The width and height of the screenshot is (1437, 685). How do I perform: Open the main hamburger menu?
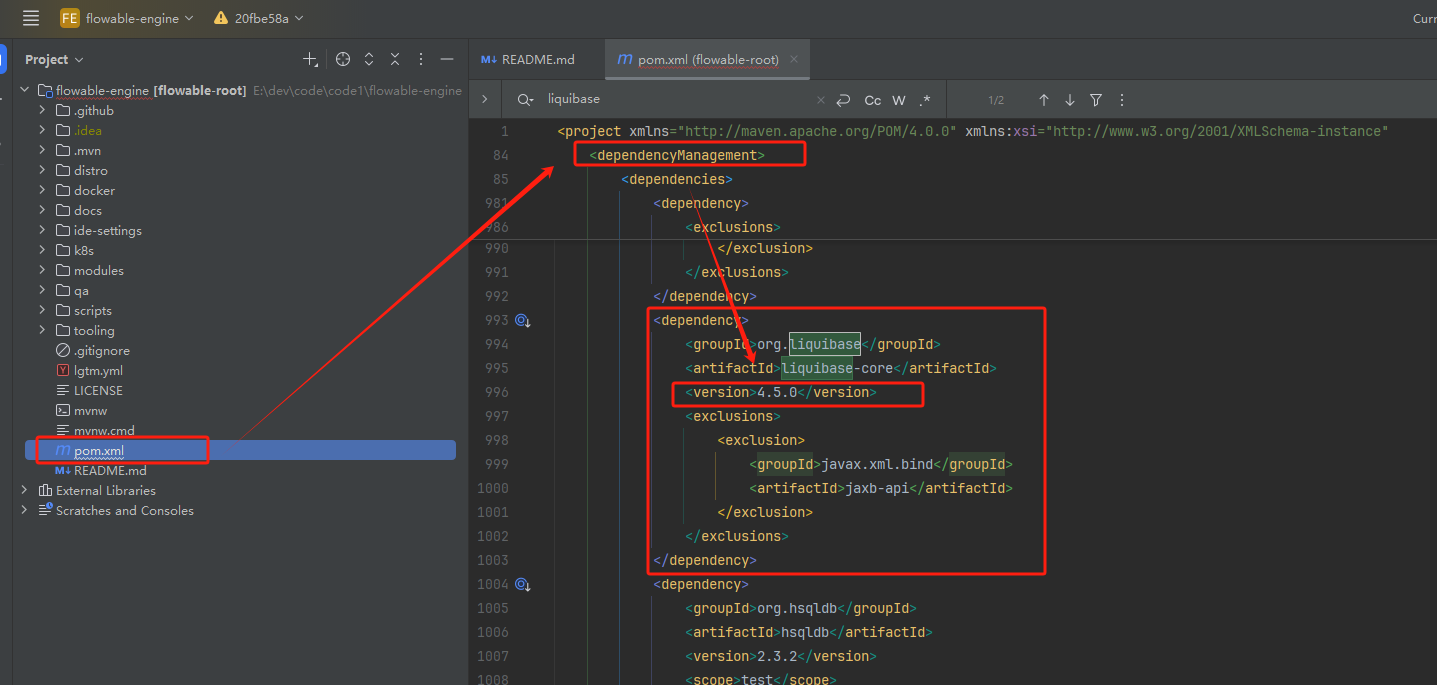click(x=31, y=18)
